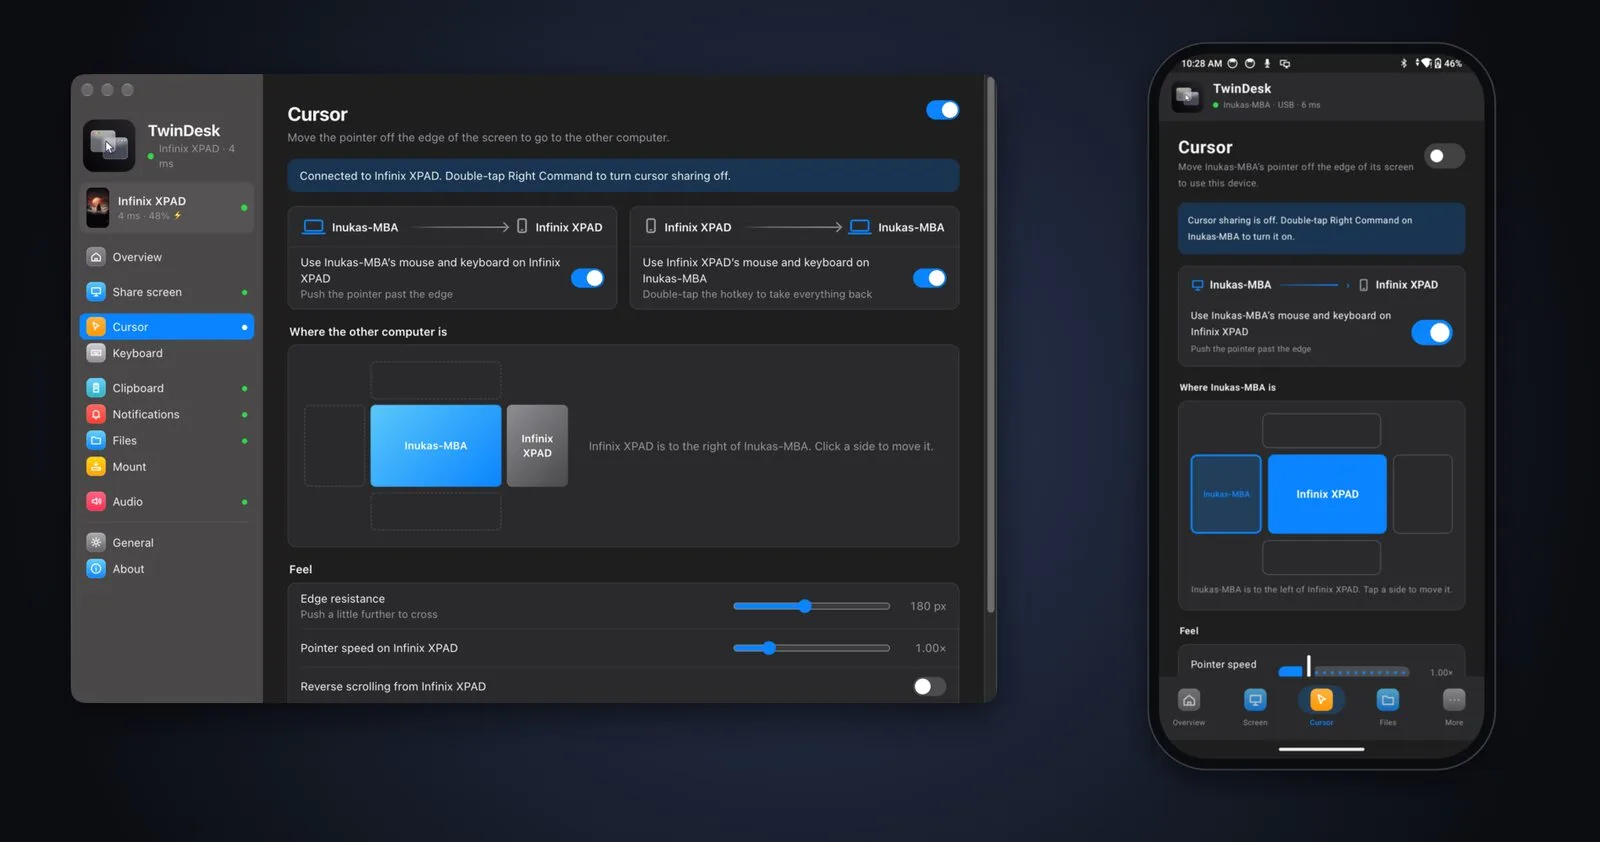This screenshot has width=1600, height=842.
Task: Toggle using Infinix XPAD's mouse on Inukas-MBA
Action: pos(930,278)
